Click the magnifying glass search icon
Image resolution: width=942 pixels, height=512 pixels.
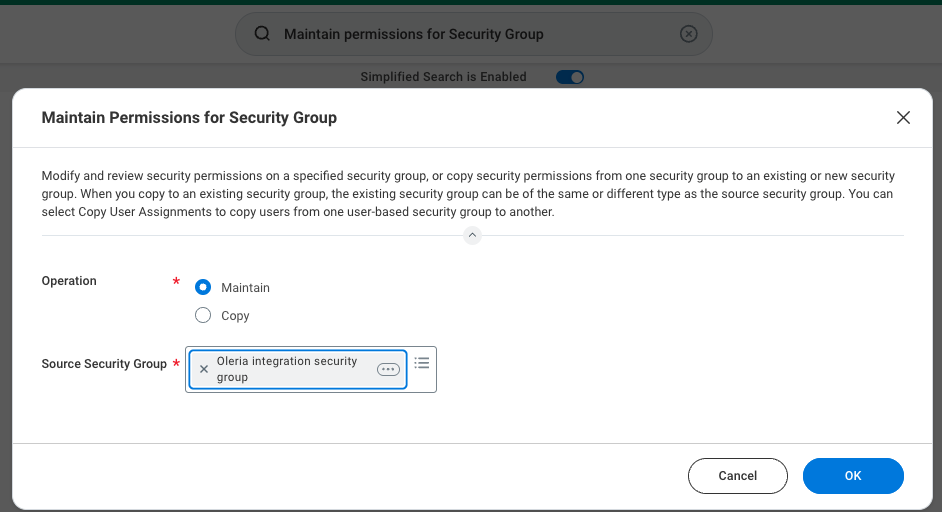click(262, 34)
